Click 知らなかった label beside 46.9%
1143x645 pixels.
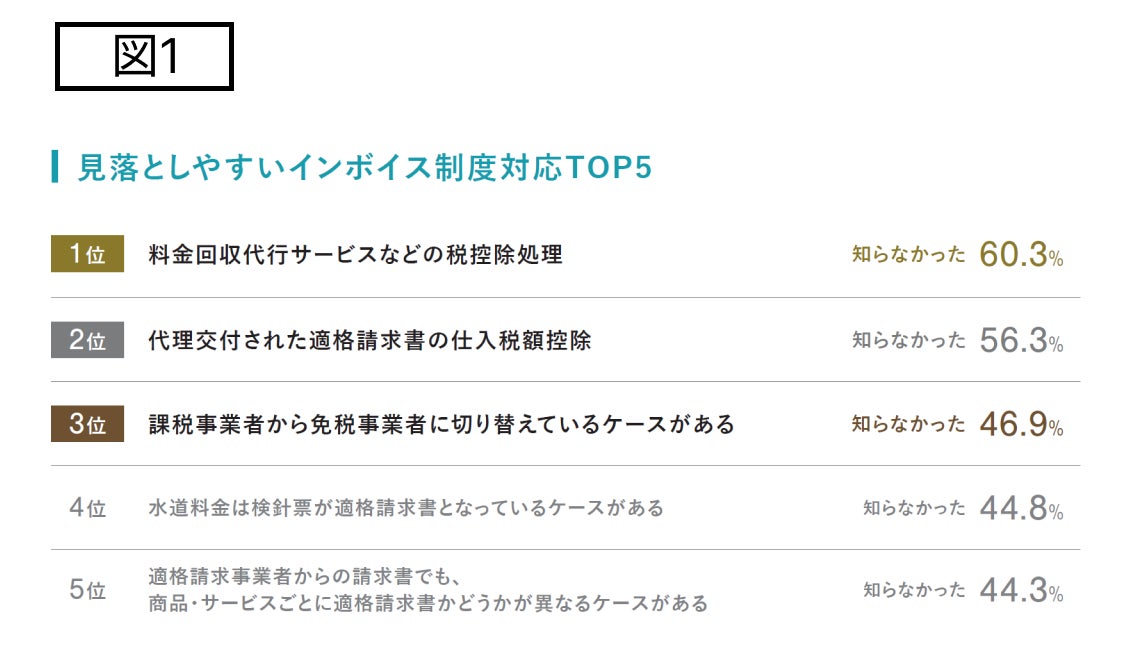click(908, 424)
